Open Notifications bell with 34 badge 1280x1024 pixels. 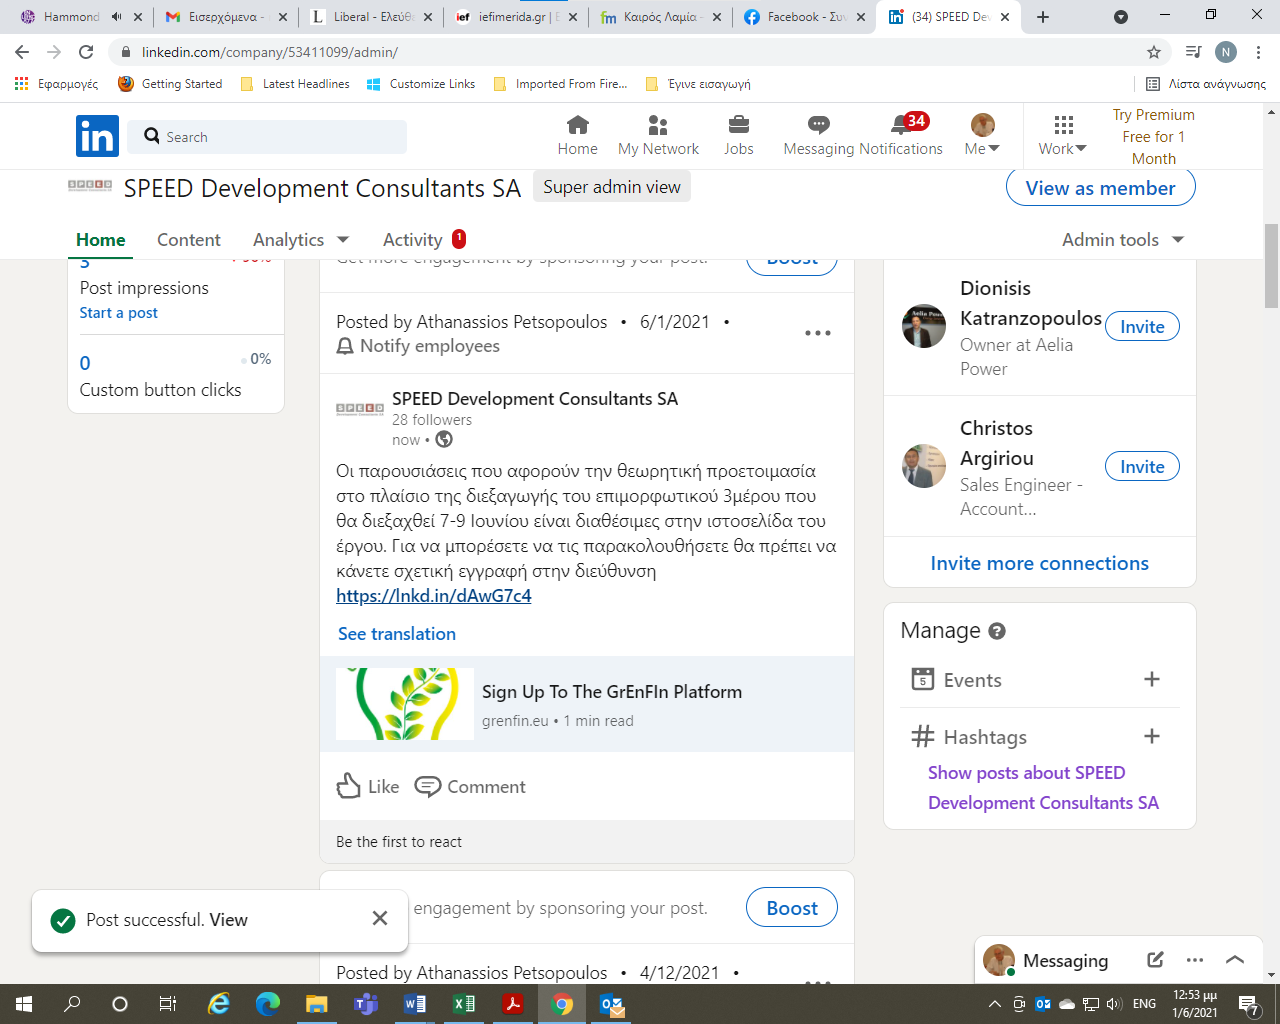901,136
